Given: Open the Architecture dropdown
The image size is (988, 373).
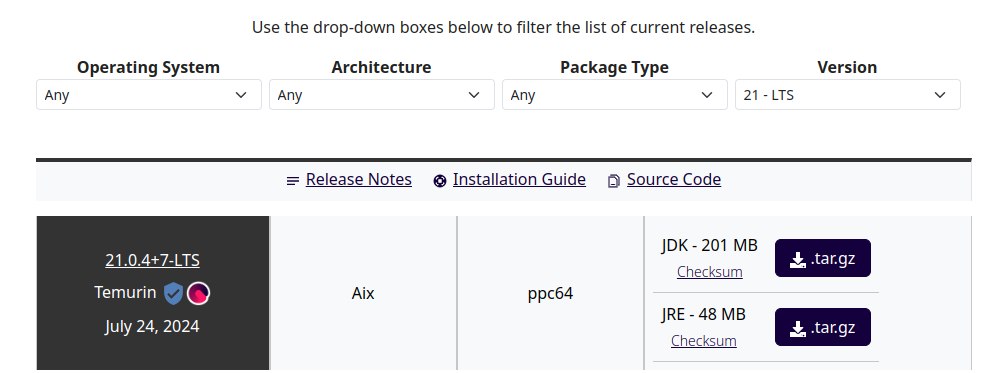Looking at the screenshot, I should pyautogui.click(x=382, y=95).
